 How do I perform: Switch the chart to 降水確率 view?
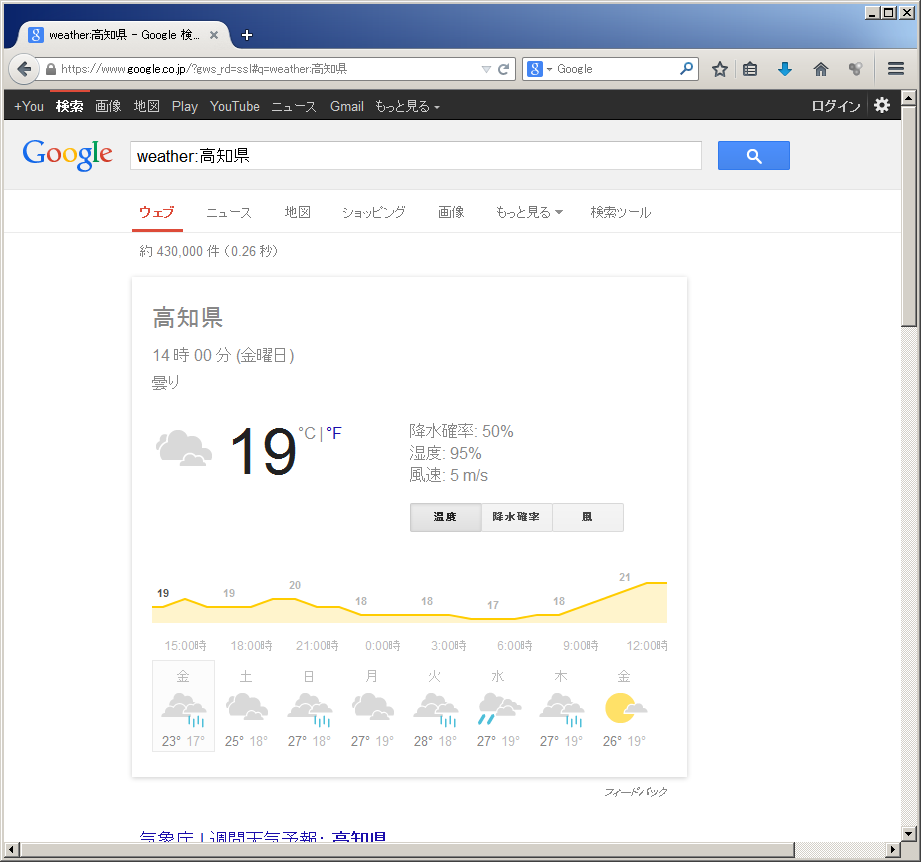[x=516, y=517]
